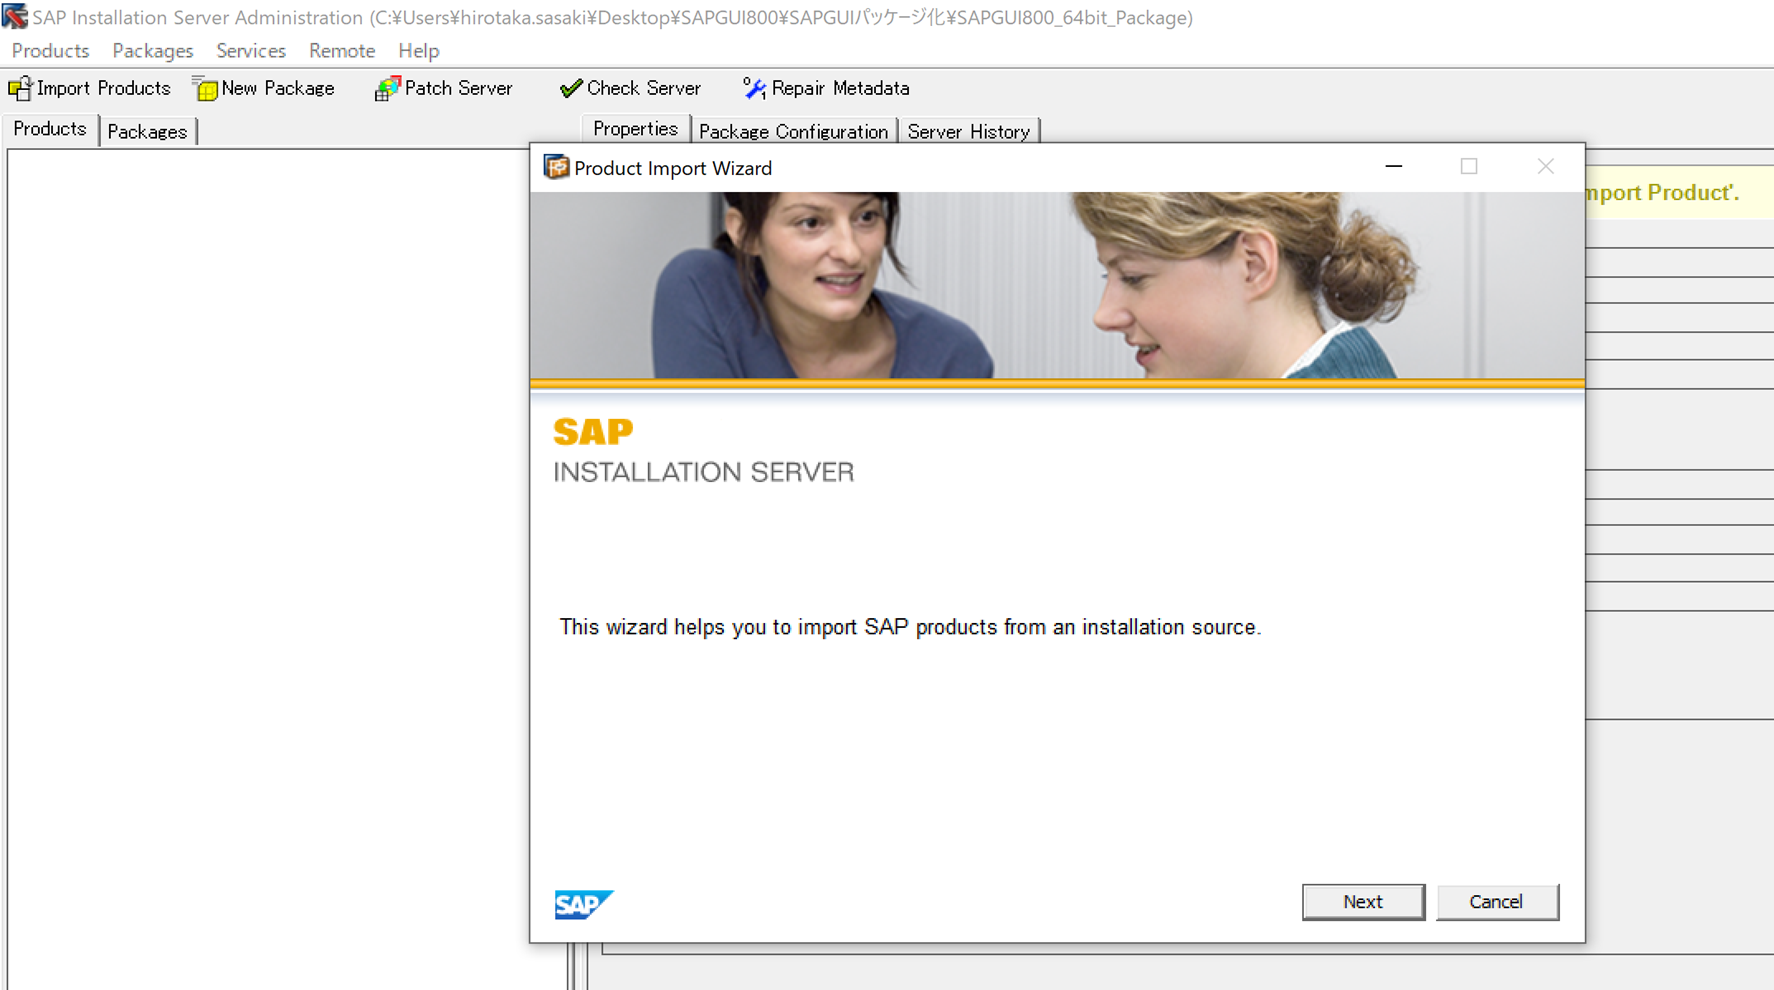Click the blue SAP logo in wizard

(x=584, y=904)
